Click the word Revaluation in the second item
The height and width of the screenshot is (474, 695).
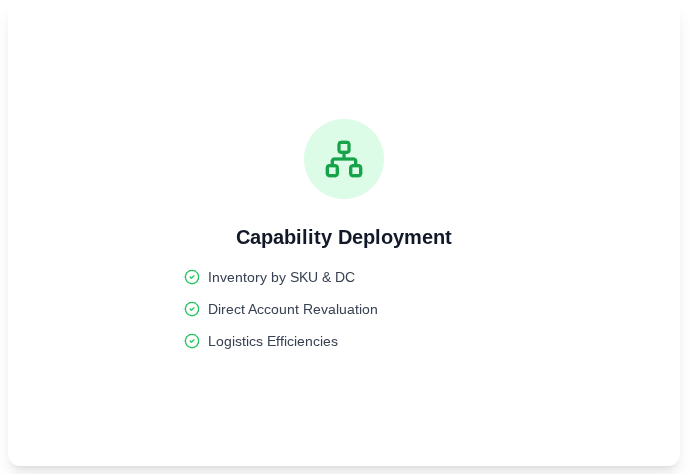341,309
